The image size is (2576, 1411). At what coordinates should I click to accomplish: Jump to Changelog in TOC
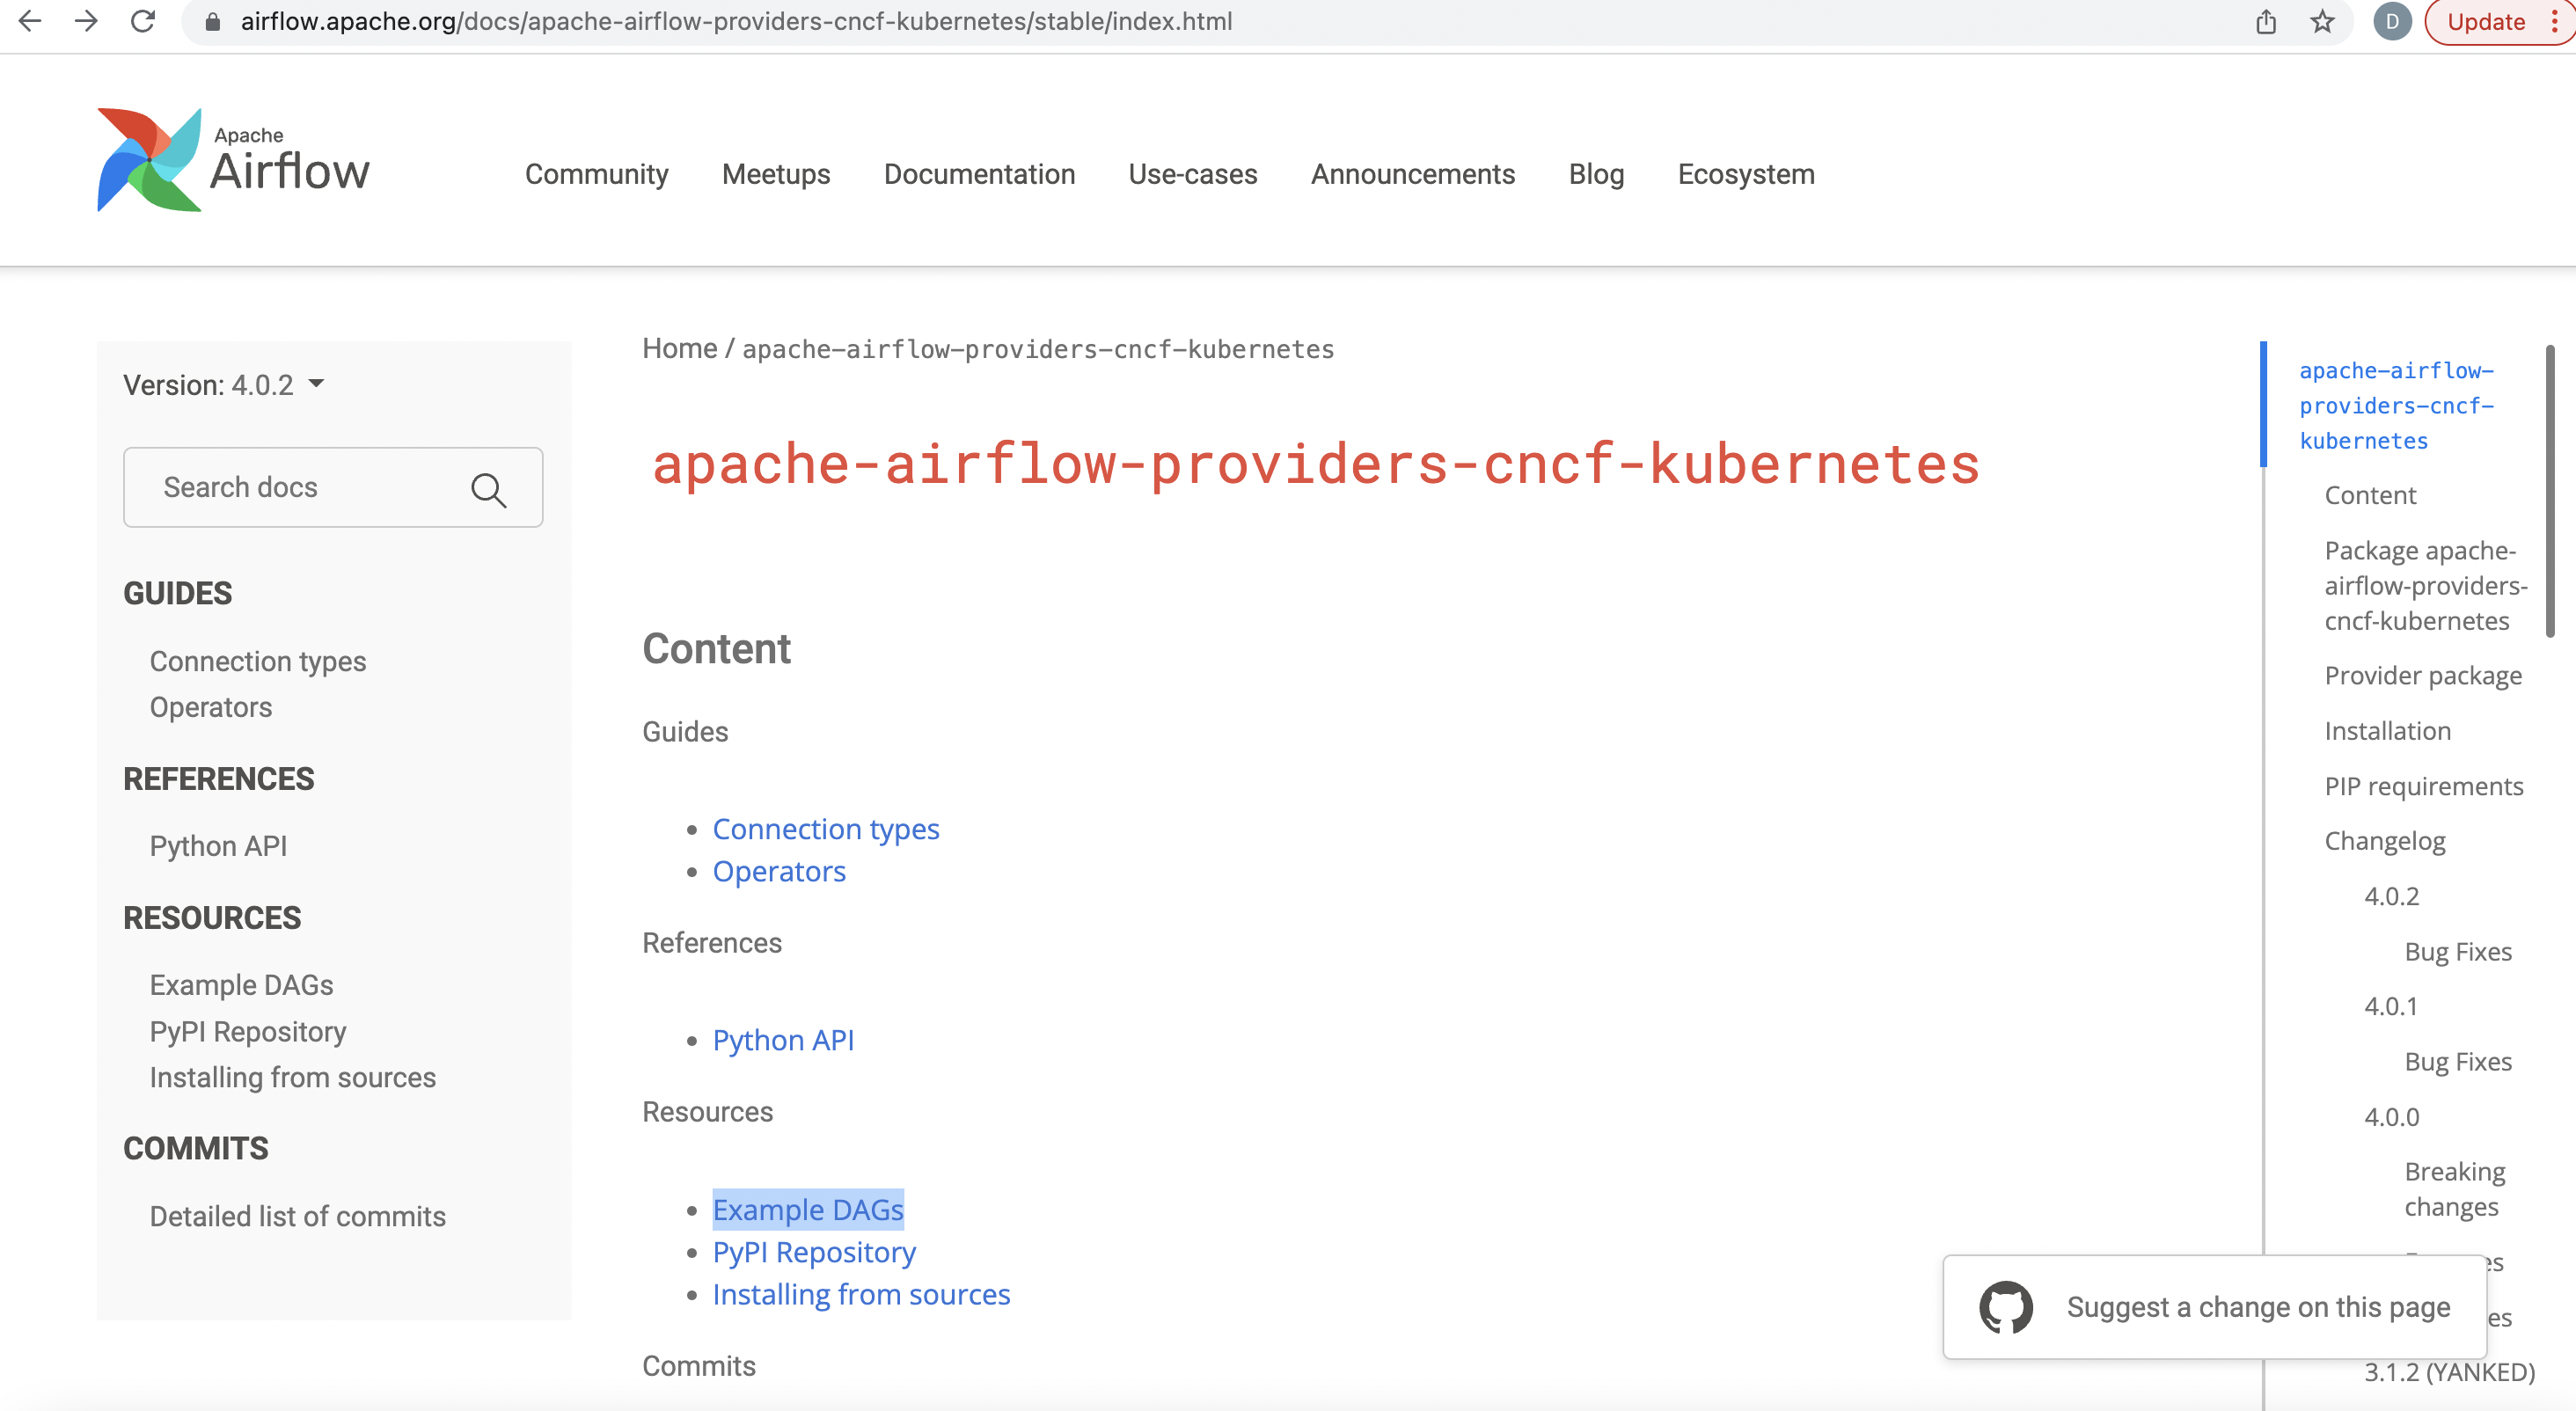coord(2385,841)
